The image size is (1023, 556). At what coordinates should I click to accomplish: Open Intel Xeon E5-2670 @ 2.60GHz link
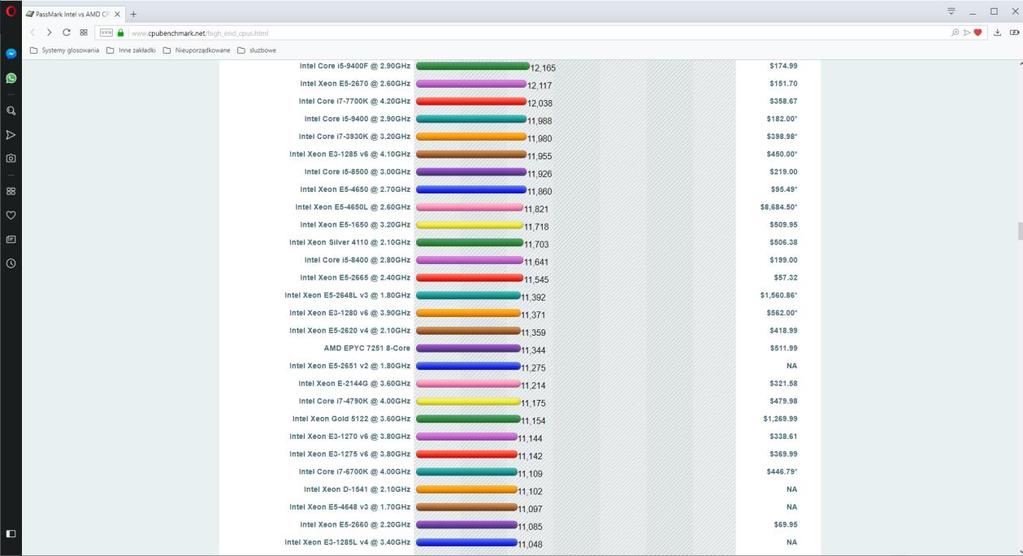pyautogui.click(x=355, y=84)
